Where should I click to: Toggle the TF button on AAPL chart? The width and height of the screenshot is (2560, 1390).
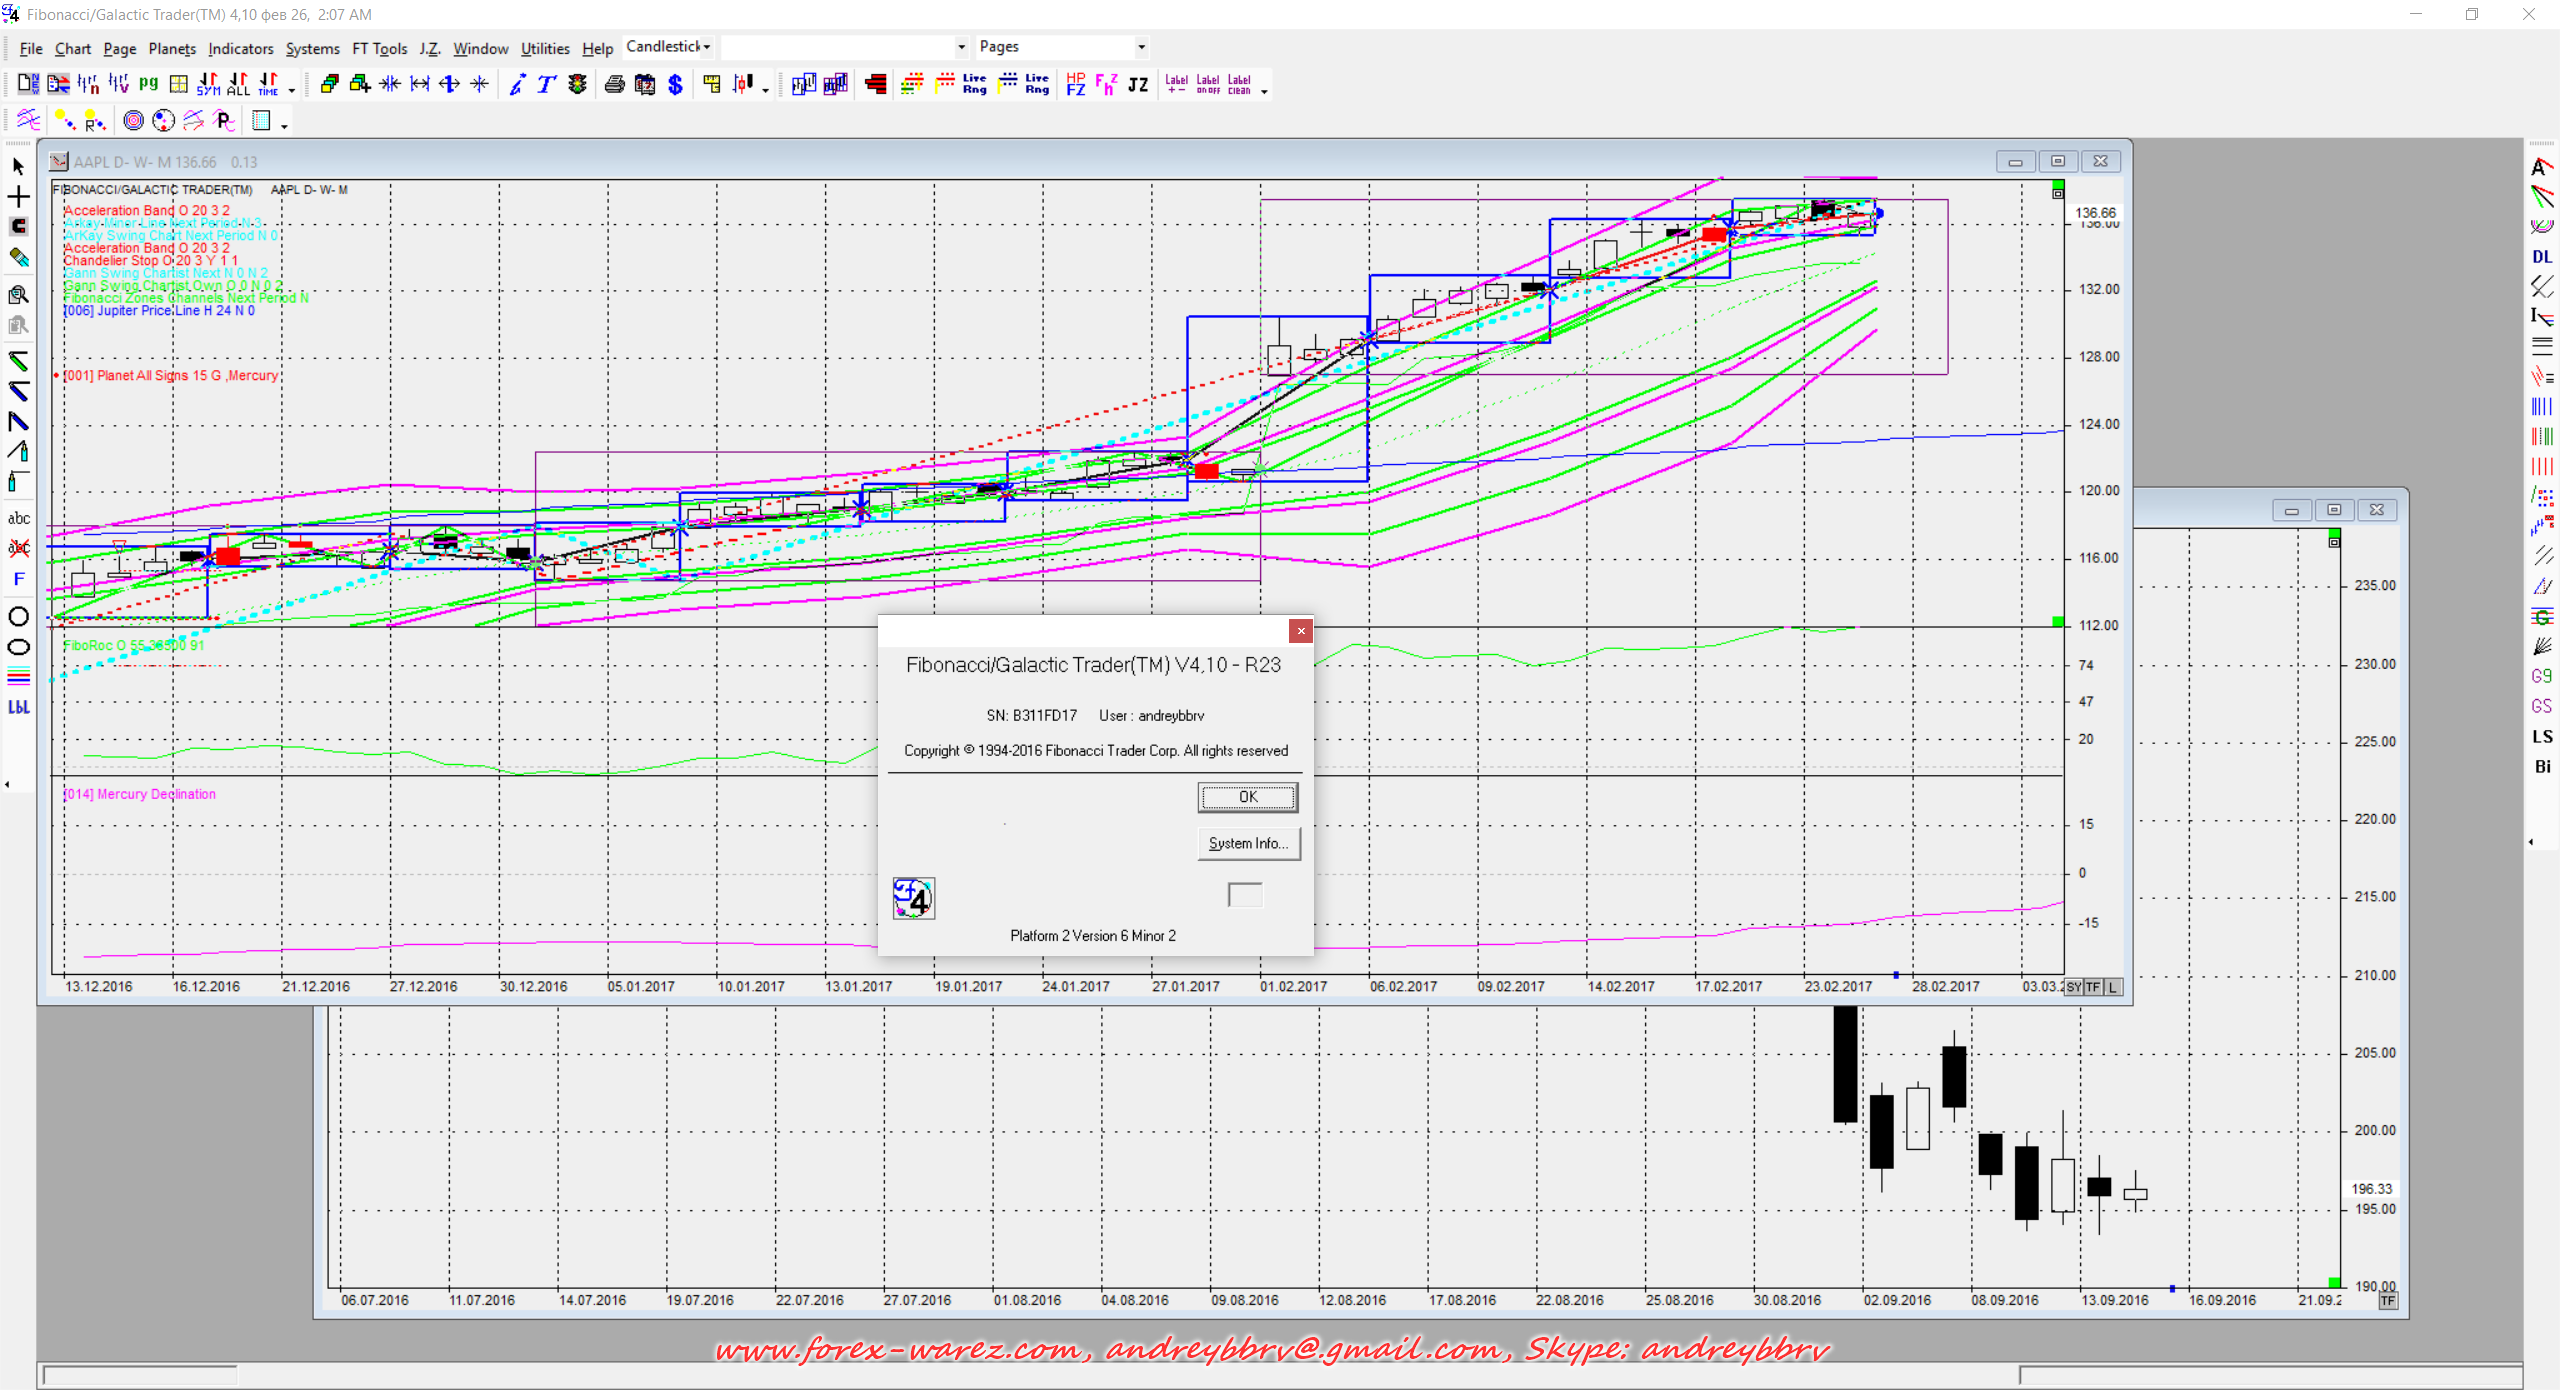2093,987
